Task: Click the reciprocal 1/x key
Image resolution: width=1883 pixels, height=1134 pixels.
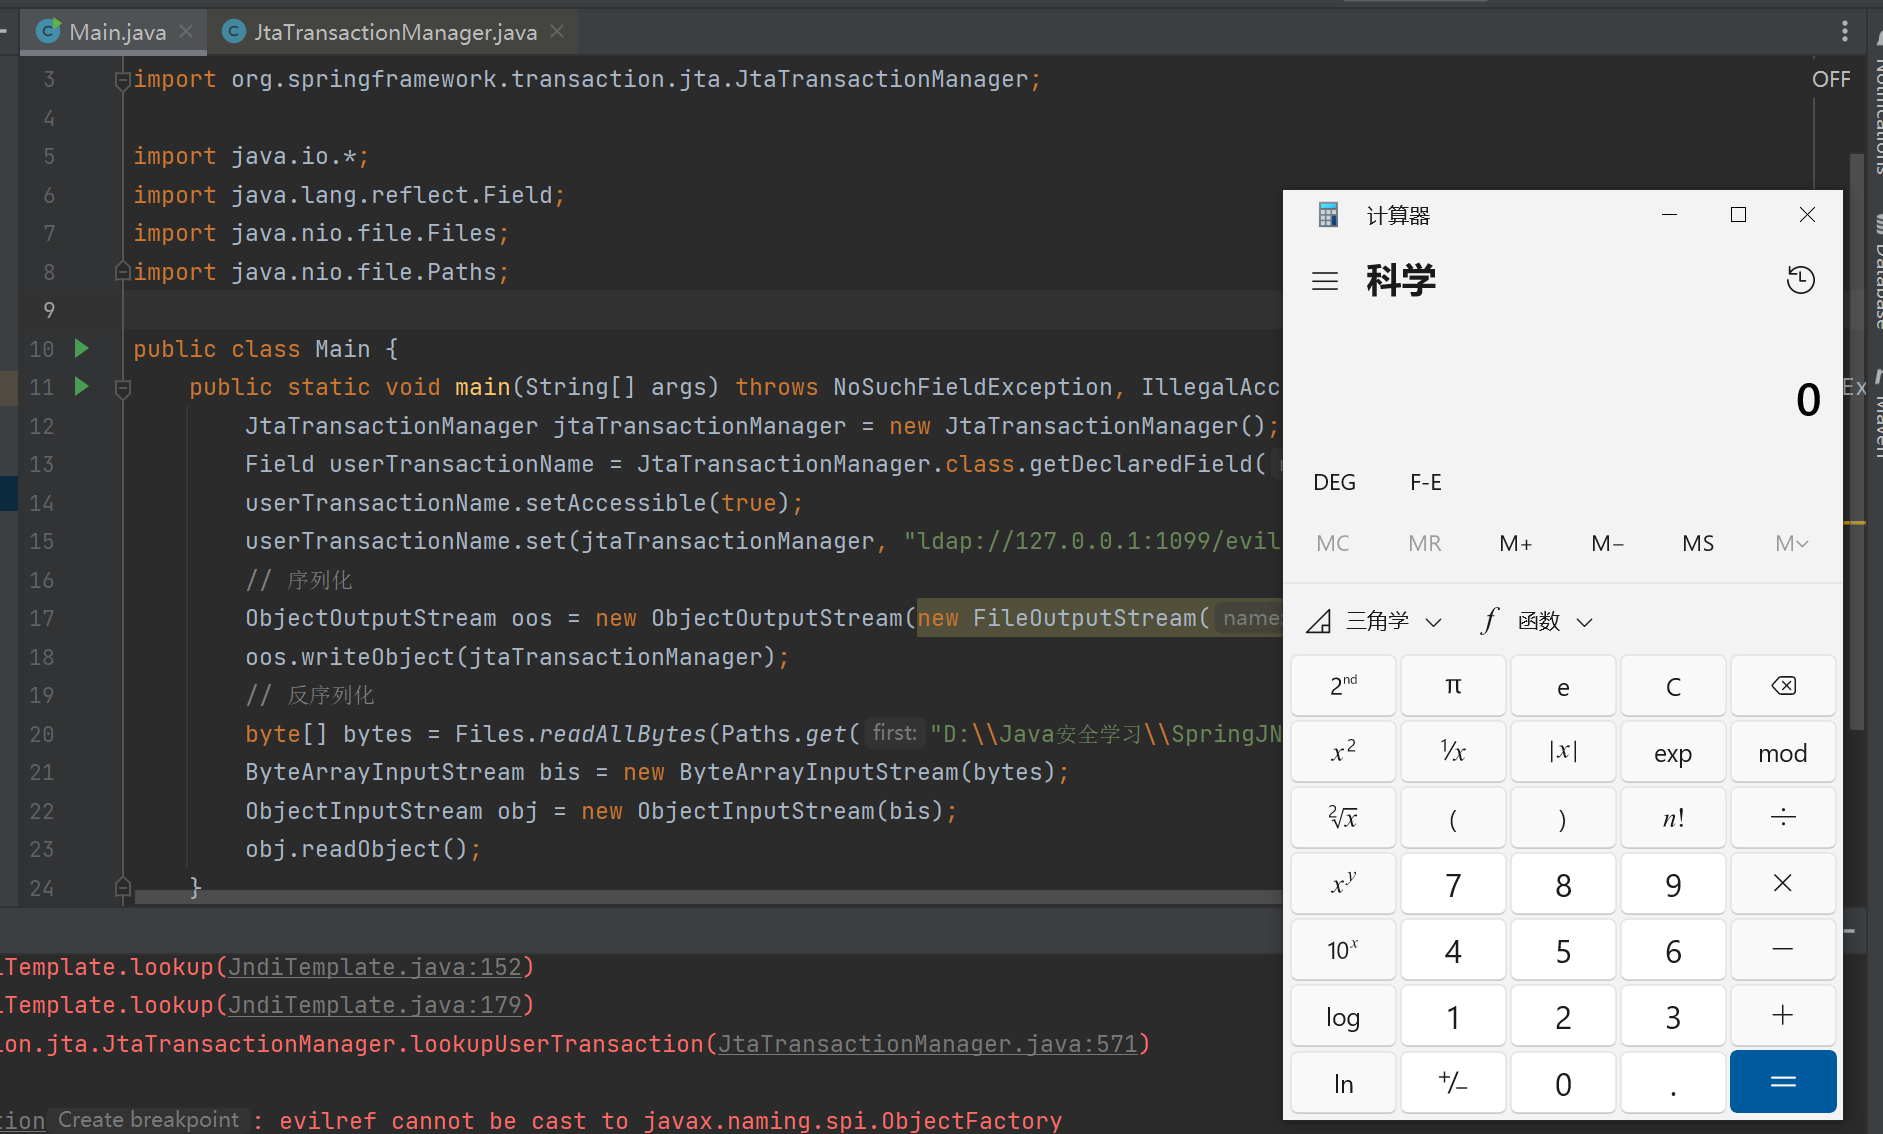Action: [x=1453, y=752]
